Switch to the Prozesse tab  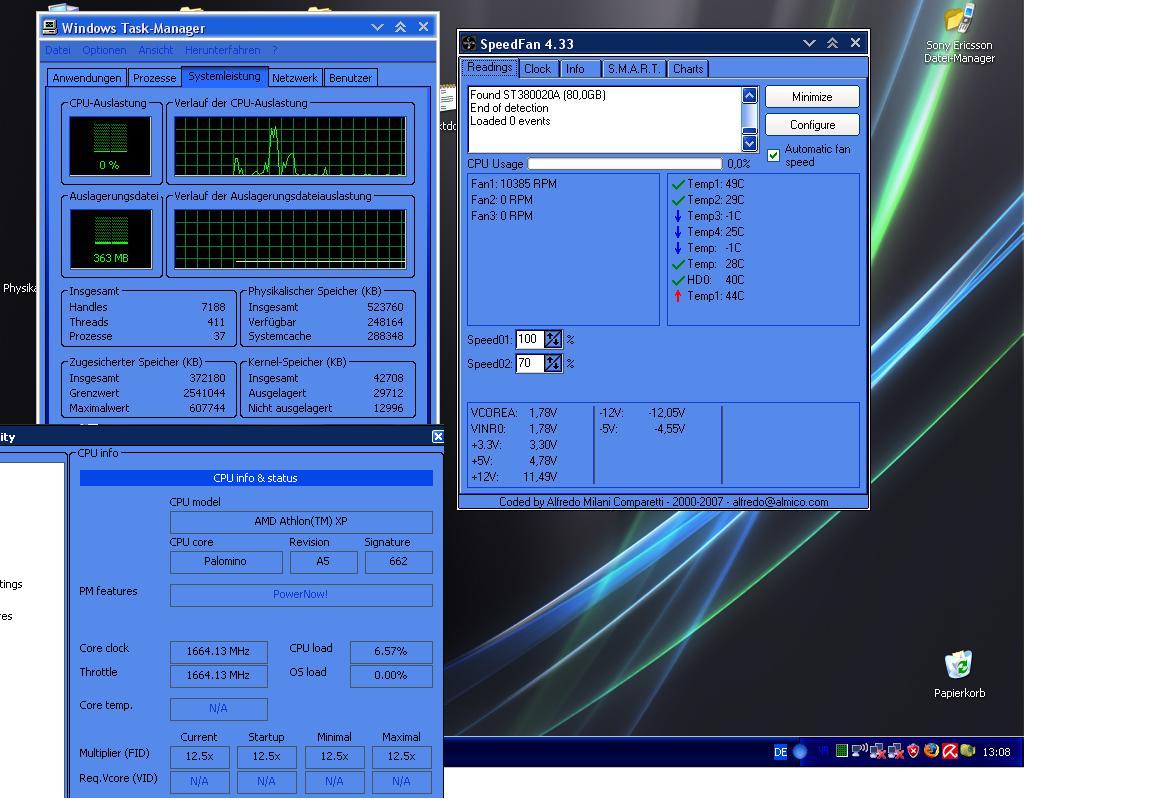[155, 78]
